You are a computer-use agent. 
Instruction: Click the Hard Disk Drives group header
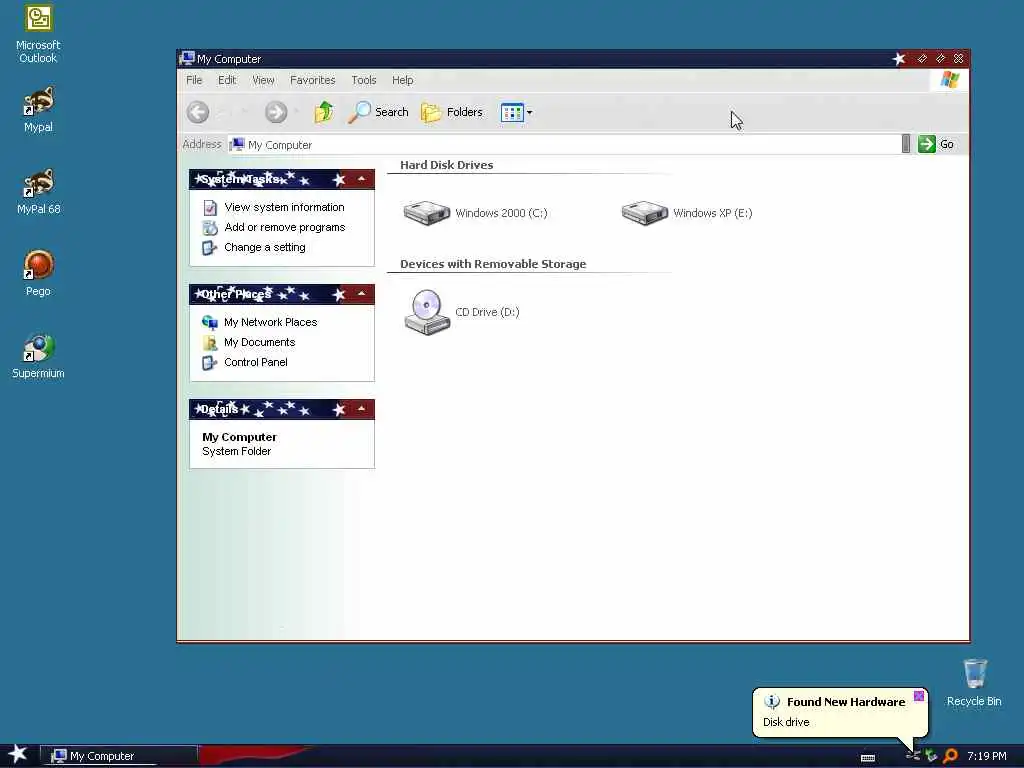coord(447,165)
